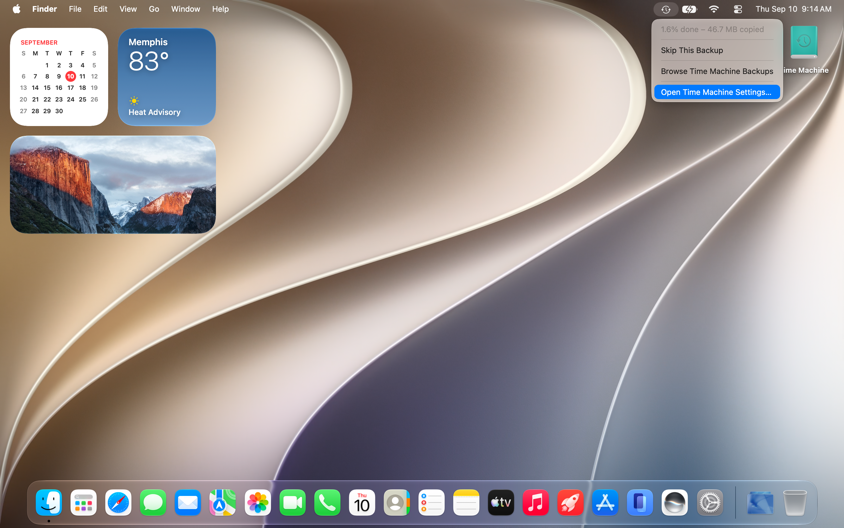Open the Apple menu
The image size is (844, 528).
[16, 9]
